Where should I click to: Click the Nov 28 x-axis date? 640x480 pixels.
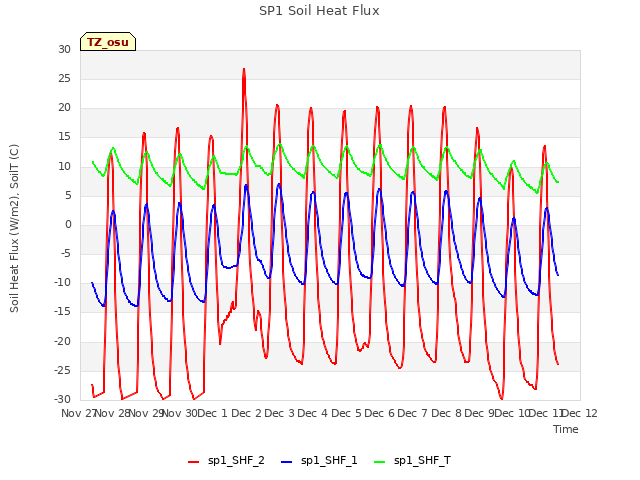point(112,413)
